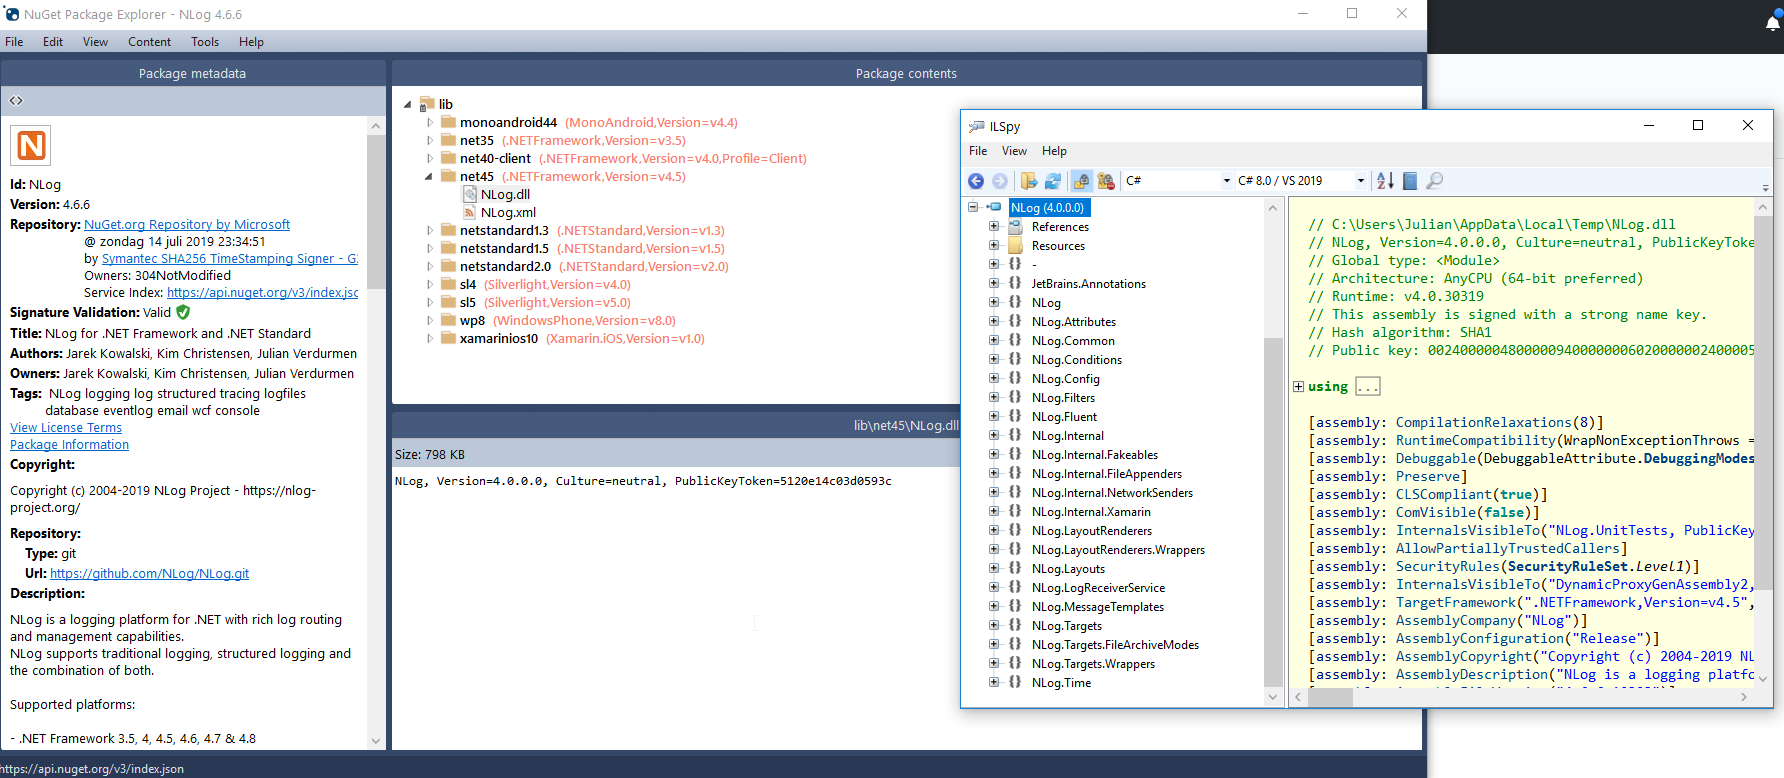Open ILSpy View menu

coord(1014,151)
